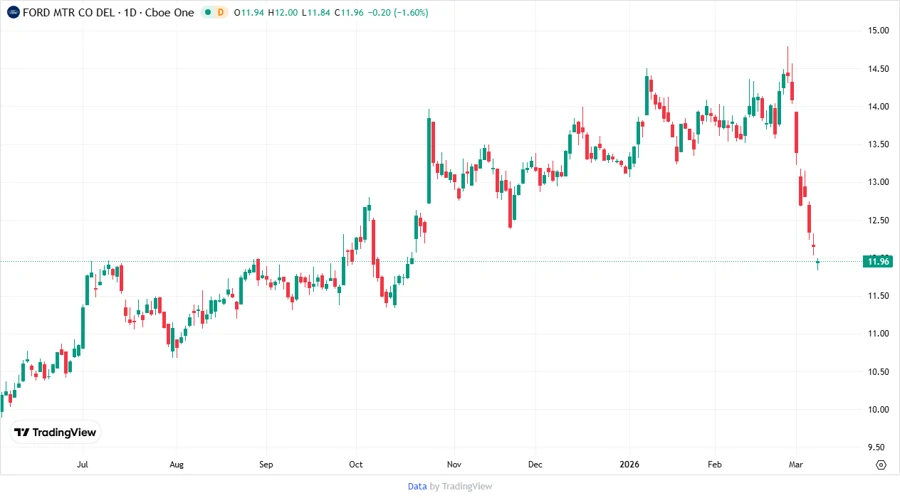Click the Ford logo icon
The height and width of the screenshot is (498, 900).
click(x=13, y=12)
